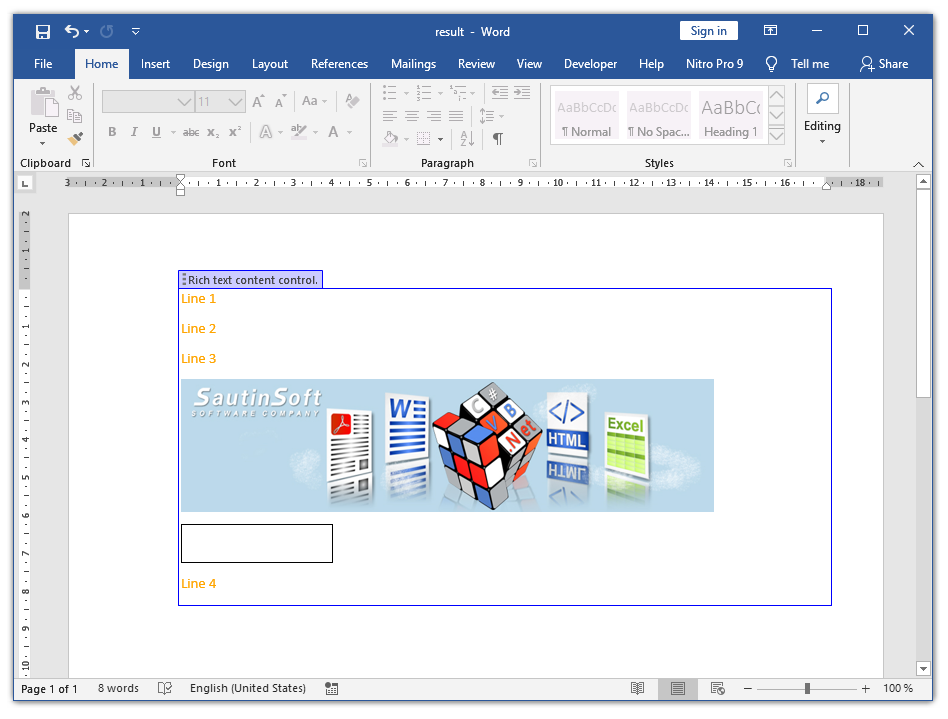948x719 pixels.
Task: Switch to Read Mode view
Action: [637, 688]
